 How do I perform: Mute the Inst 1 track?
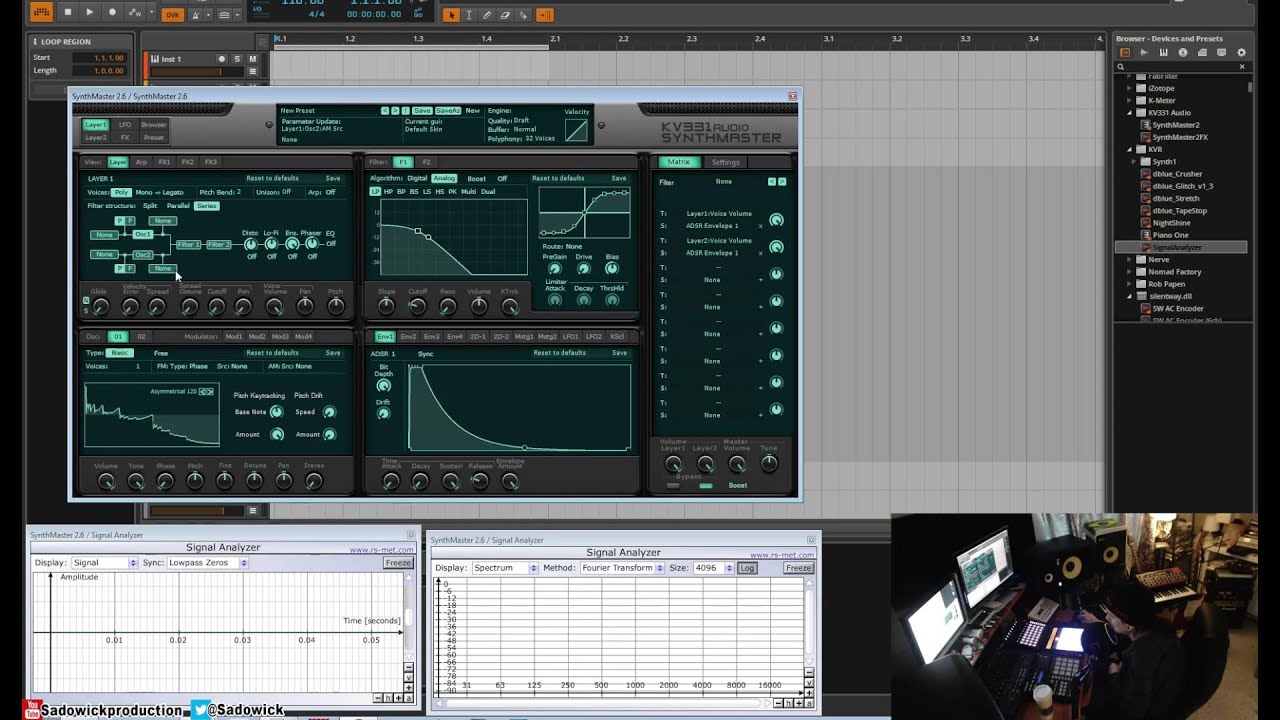tap(252, 59)
